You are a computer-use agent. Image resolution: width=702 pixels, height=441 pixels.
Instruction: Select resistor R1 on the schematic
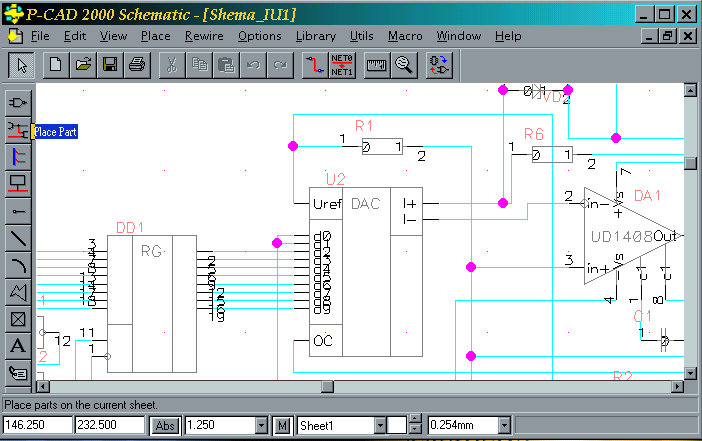coord(382,146)
